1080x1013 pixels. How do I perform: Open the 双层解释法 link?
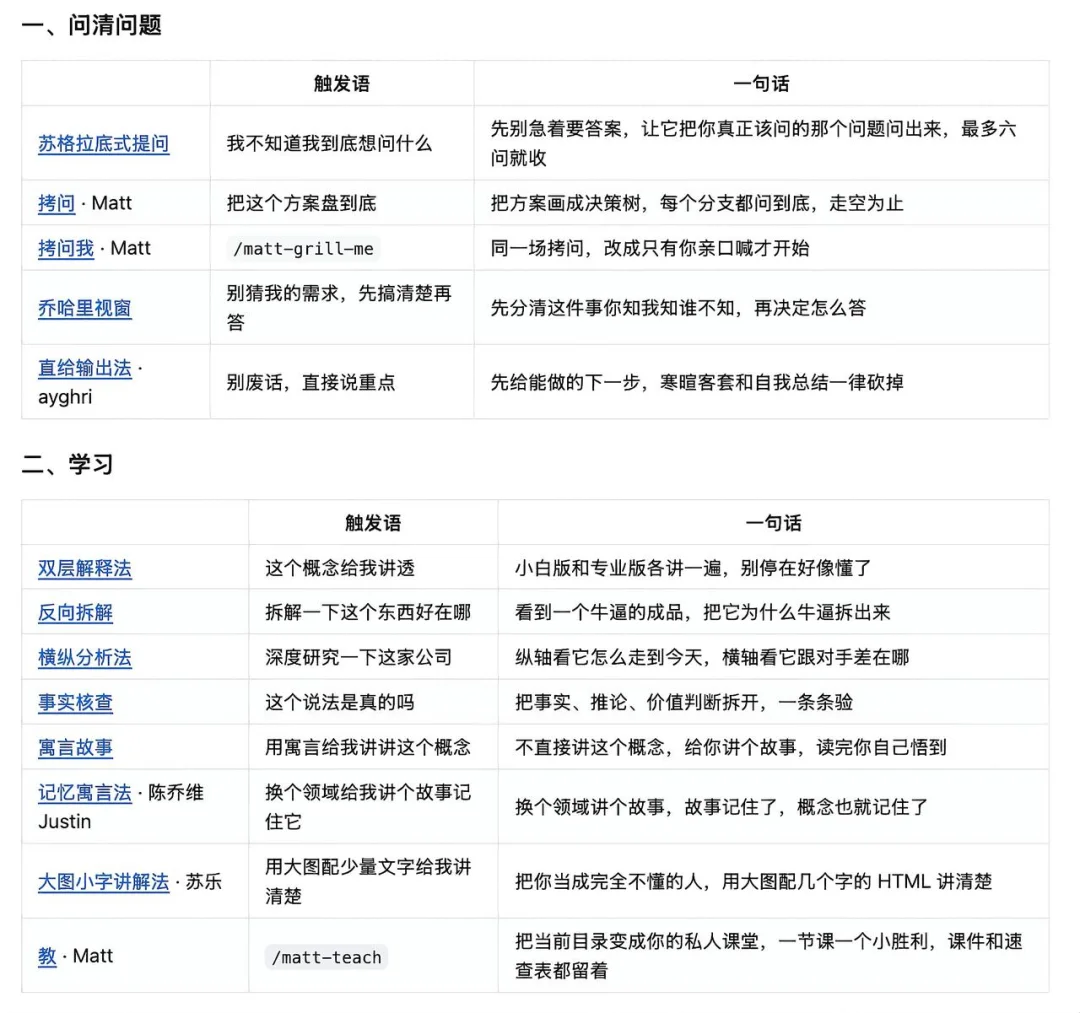[85, 568]
